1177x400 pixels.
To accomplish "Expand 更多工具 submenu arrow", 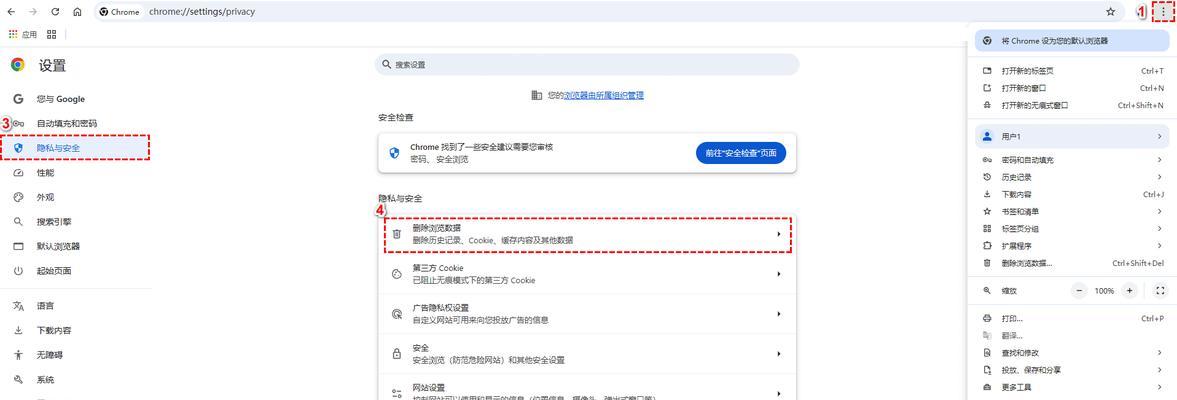I will (x=1159, y=387).
